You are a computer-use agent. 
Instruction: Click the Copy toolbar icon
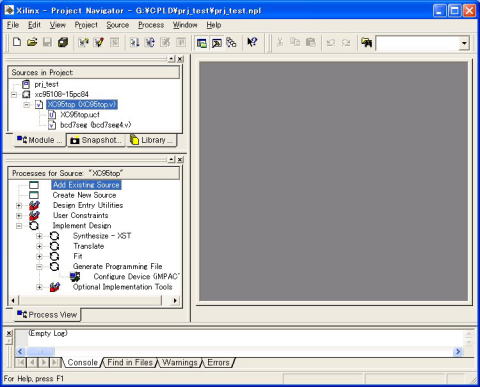click(x=295, y=42)
